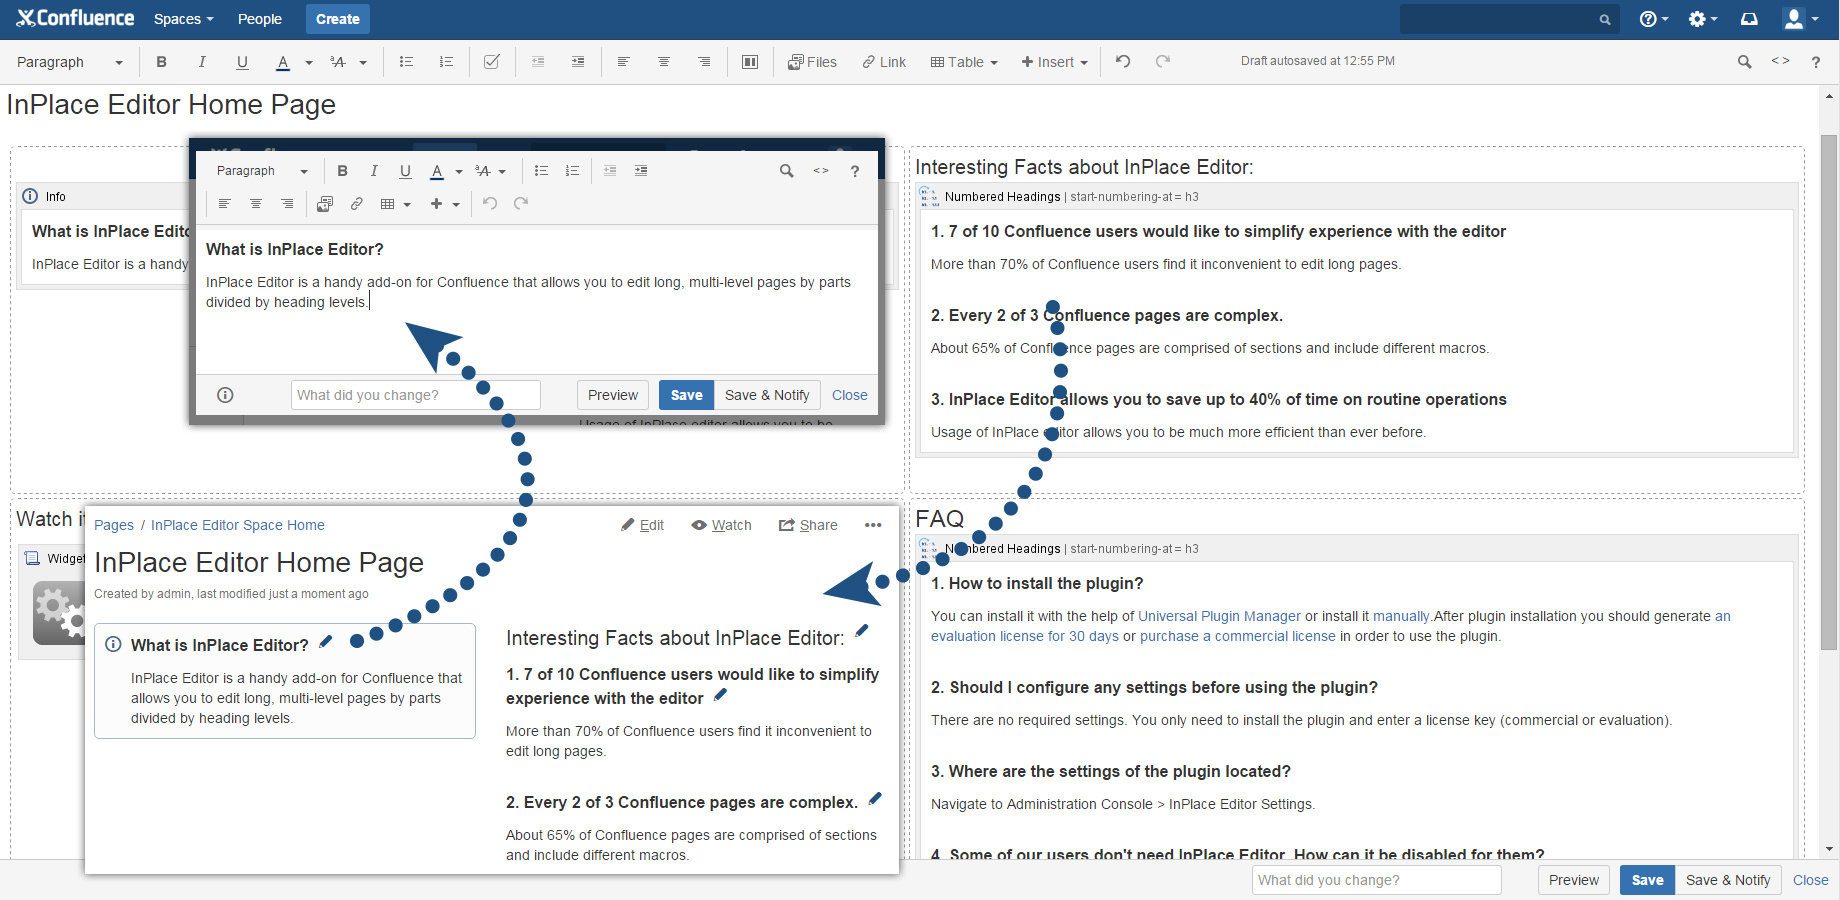Click the page title InPlace Editor Home Page
The height and width of the screenshot is (900, 1840).
[171, 105]
